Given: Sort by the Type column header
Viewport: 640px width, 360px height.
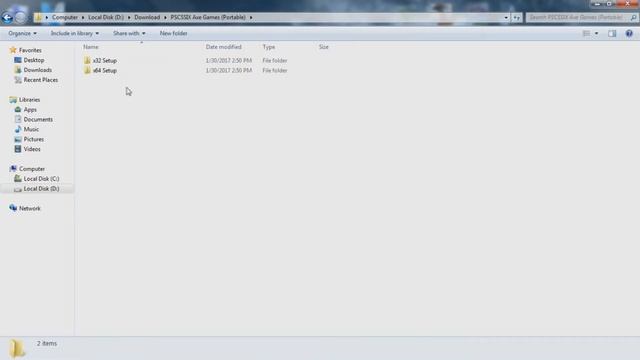Looking at the screenshot, I should point(269,47).
